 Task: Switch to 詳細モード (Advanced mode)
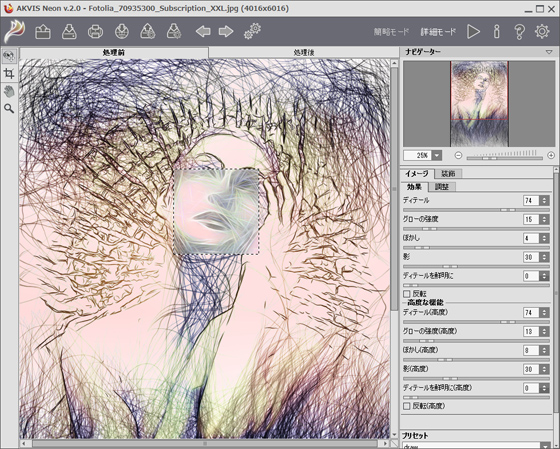click(x=438, y=32)
